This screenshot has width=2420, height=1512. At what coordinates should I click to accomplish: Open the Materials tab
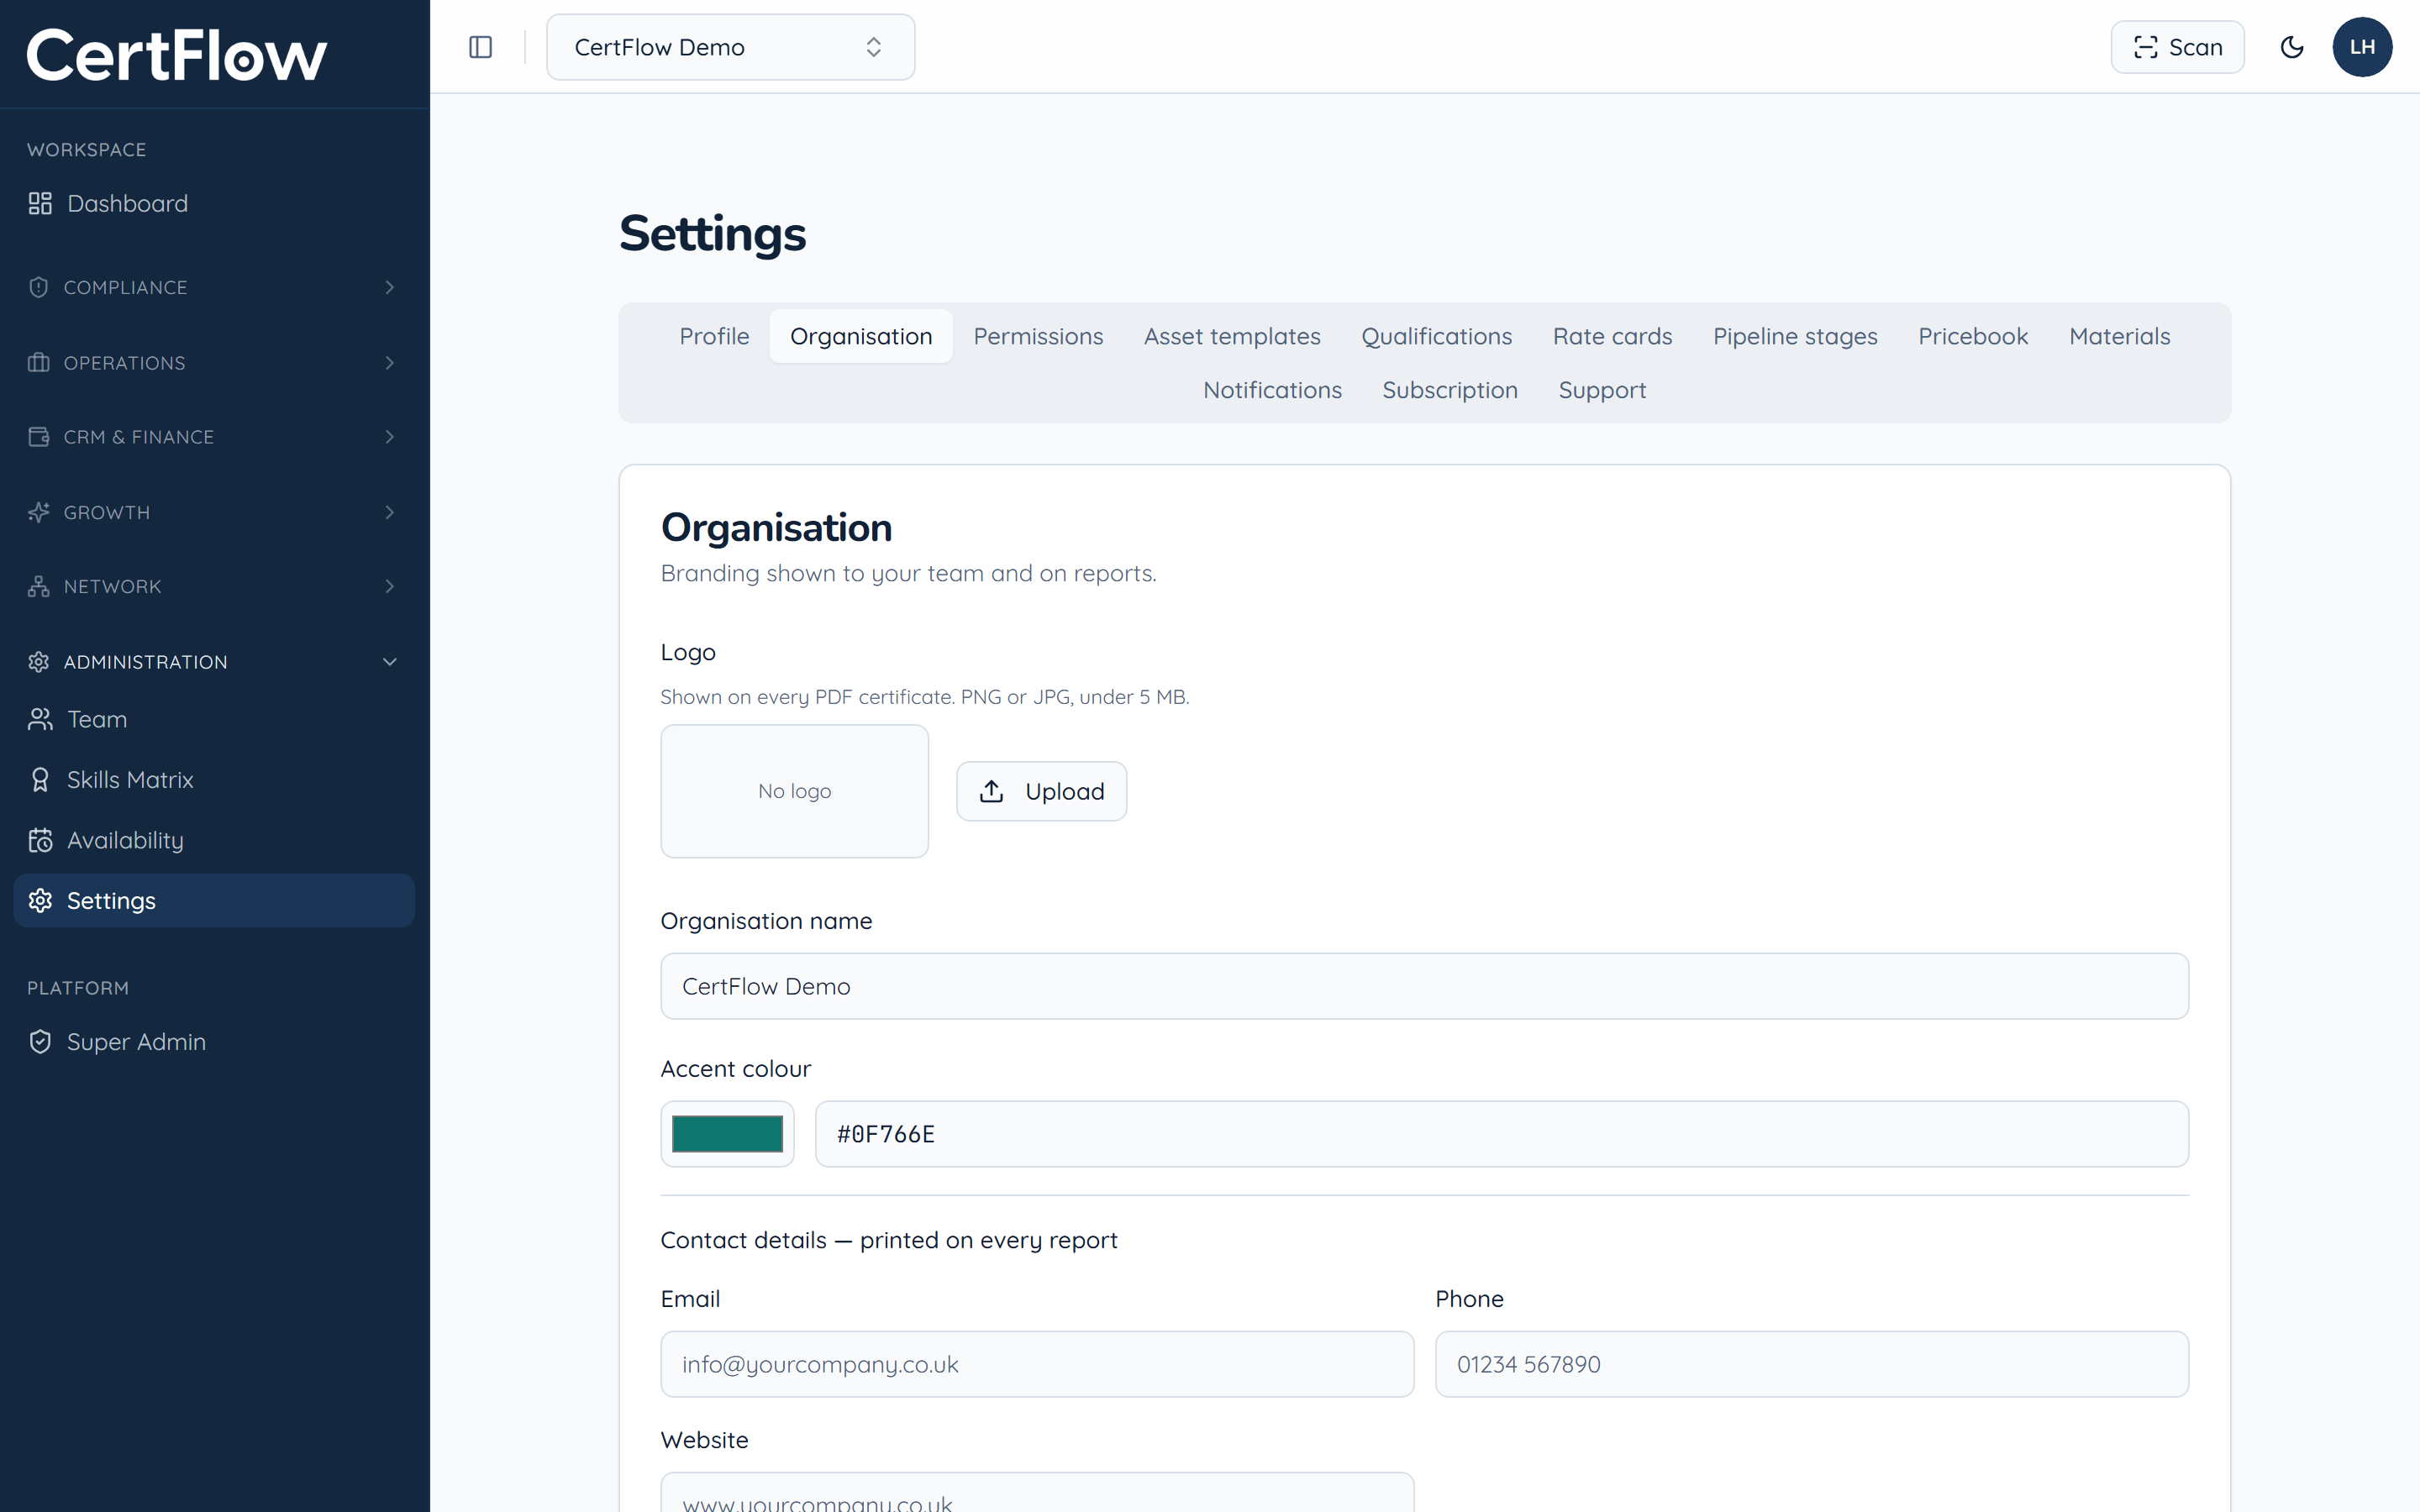pyautogui.click(x=2119, y=336)
